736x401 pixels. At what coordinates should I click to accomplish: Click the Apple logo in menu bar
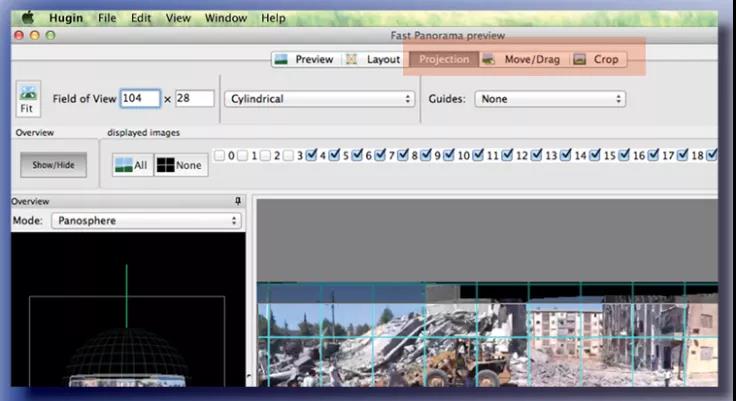coord(28,17)
